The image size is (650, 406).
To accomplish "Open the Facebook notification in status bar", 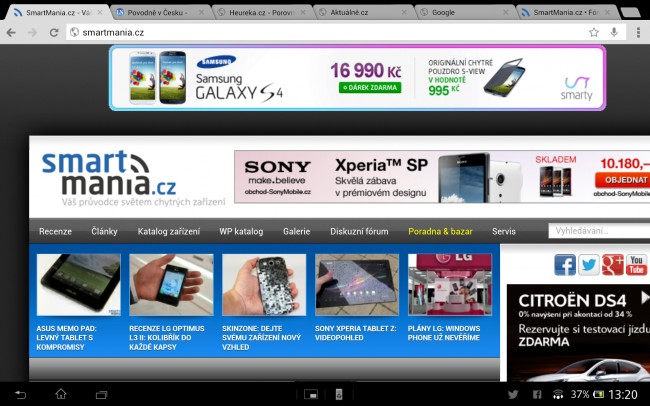I will [537, 394].
